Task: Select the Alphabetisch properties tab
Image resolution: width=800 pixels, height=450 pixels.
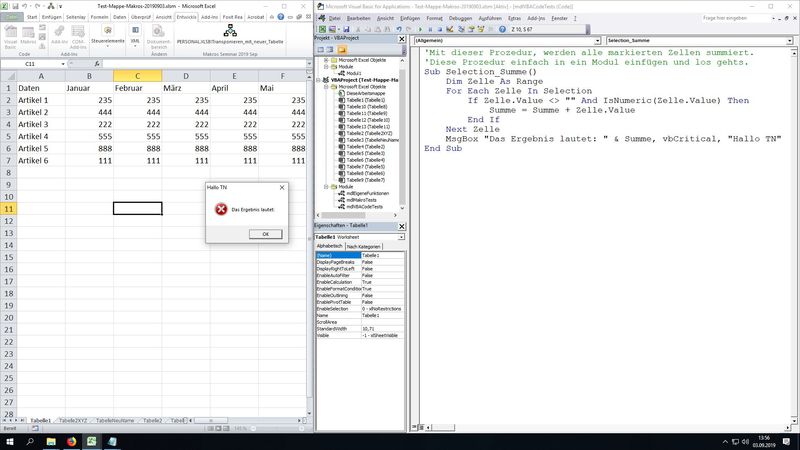Action: point(330,246)
